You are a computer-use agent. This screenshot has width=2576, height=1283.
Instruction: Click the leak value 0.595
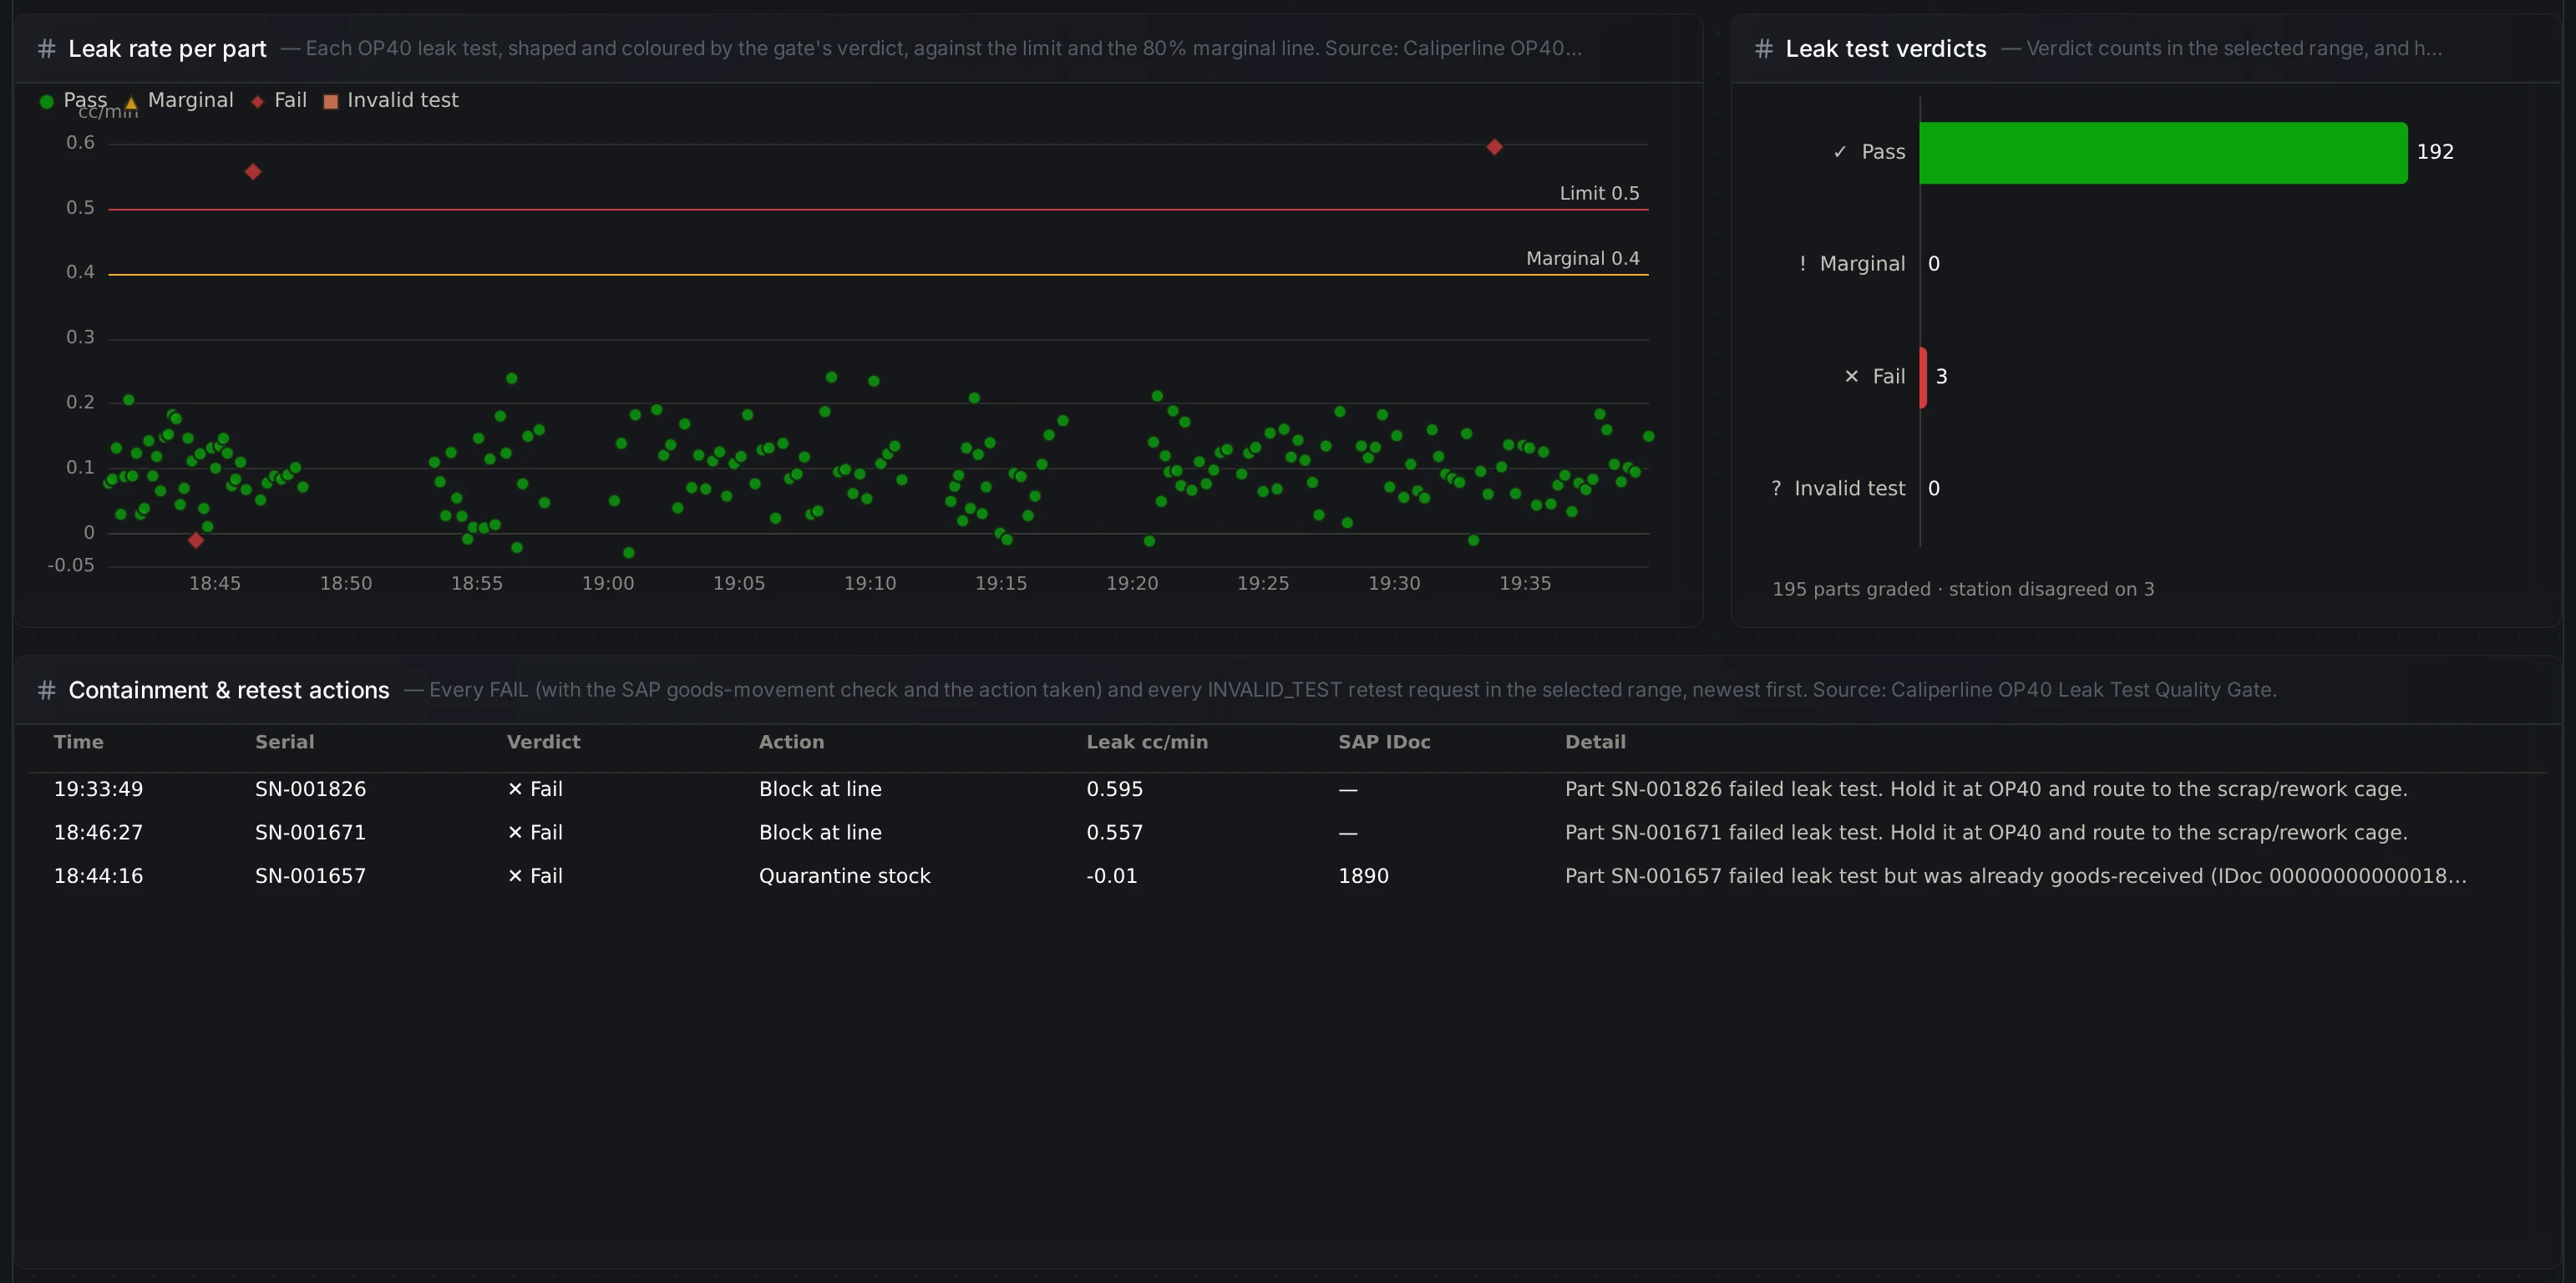point(1115,789)
